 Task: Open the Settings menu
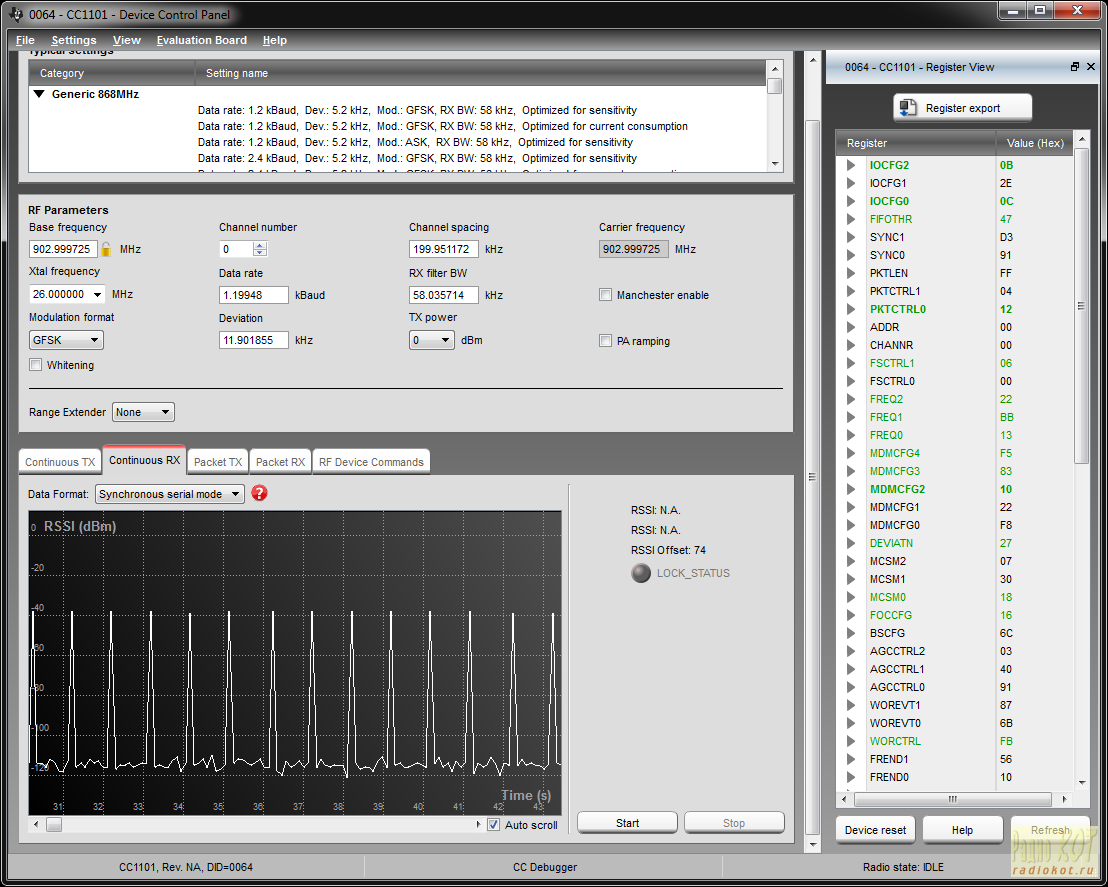[x=73, y=40]
